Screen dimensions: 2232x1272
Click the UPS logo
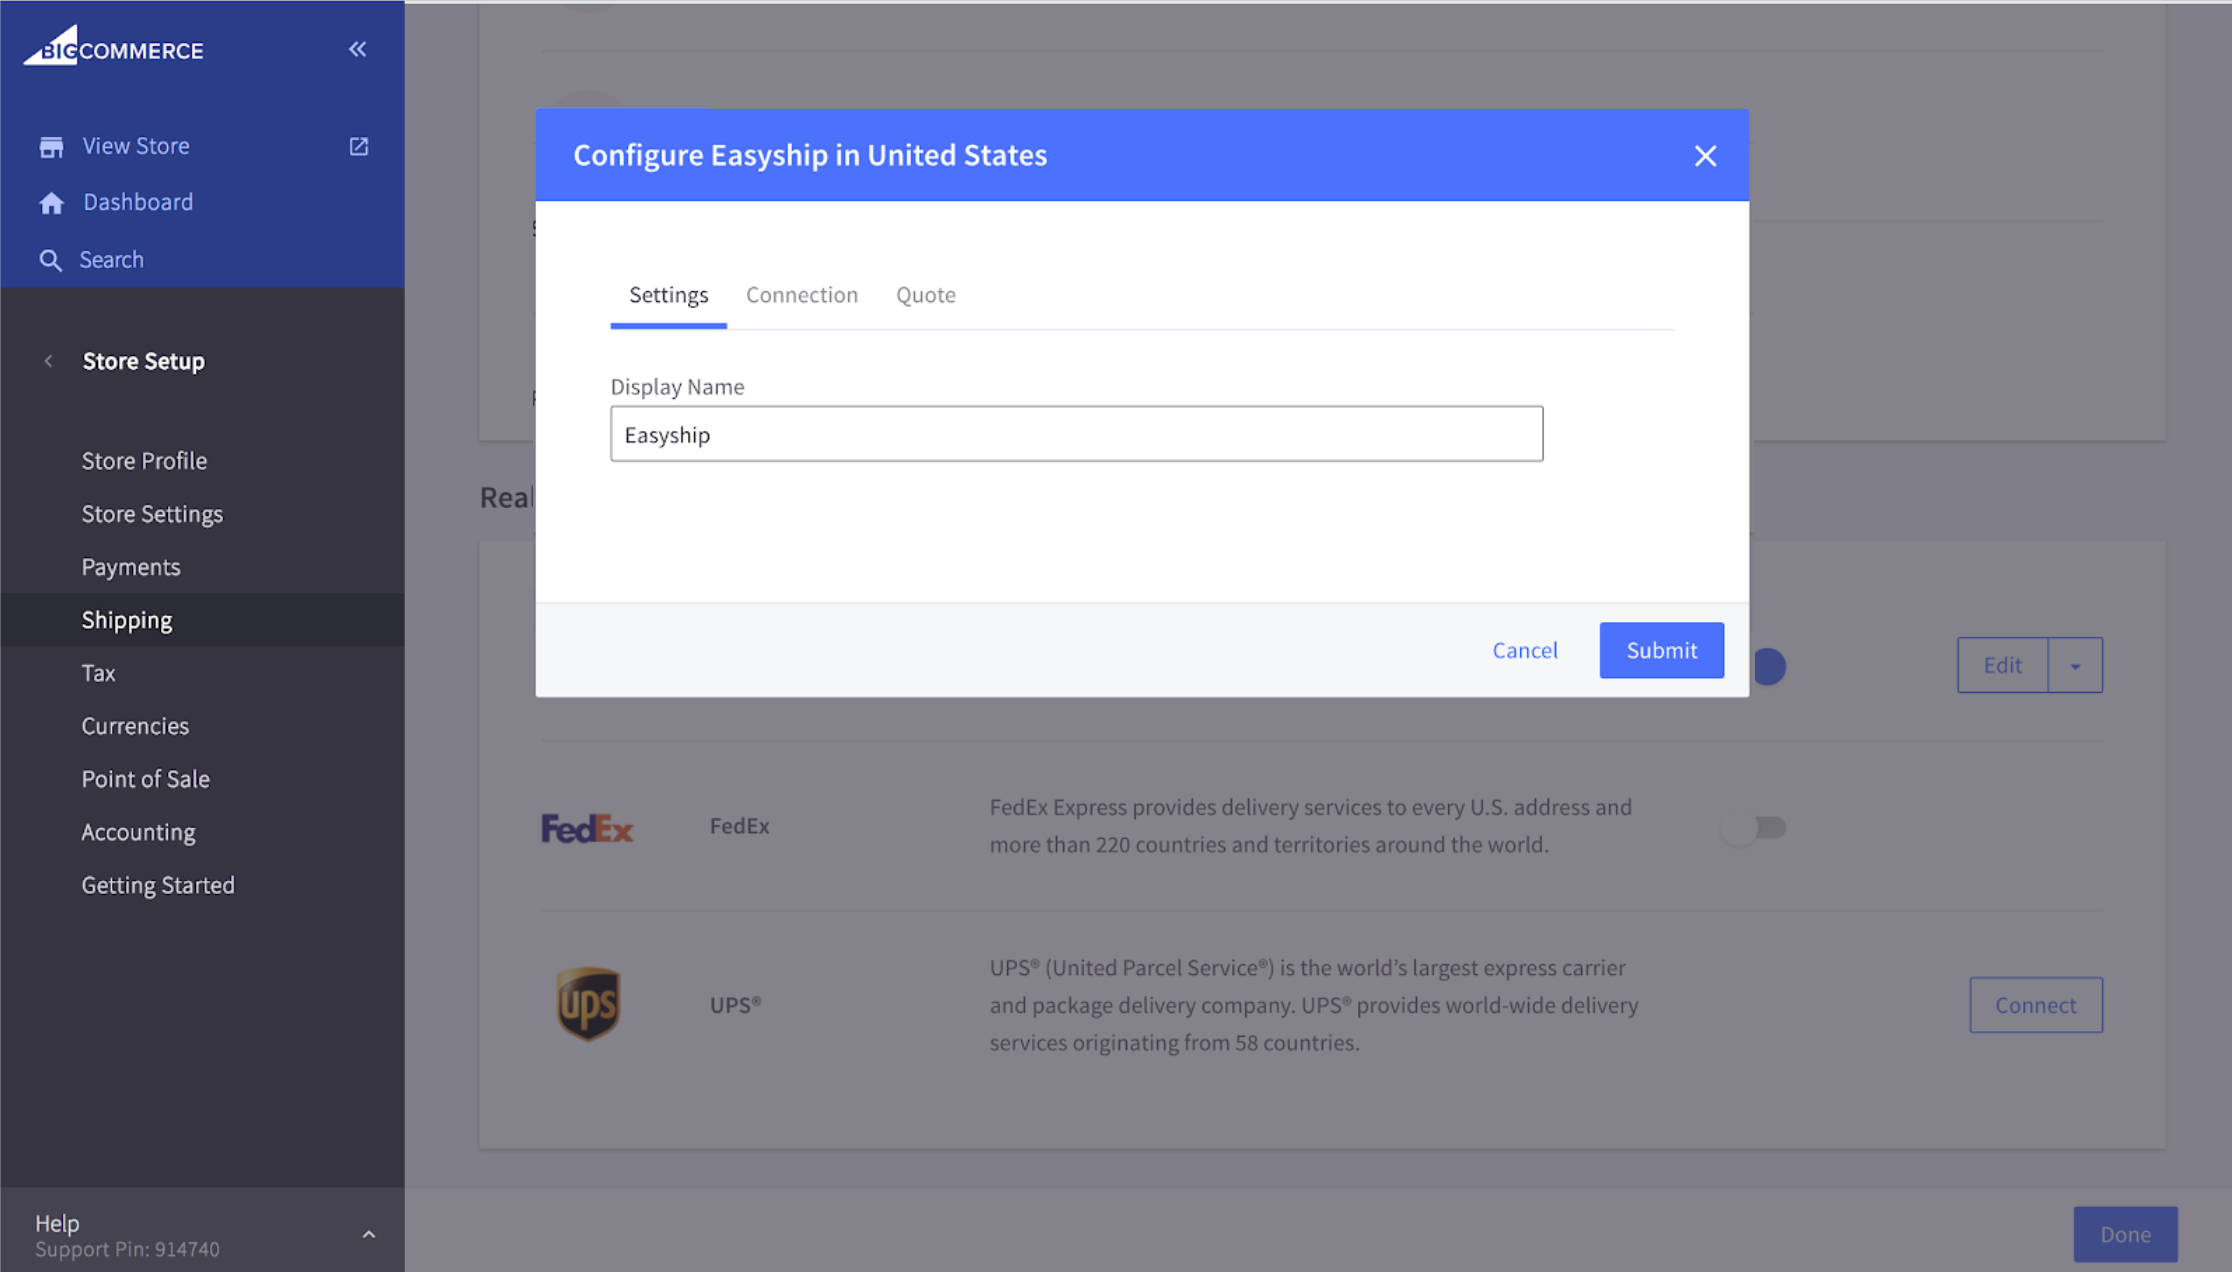[x=588, y=1004]
